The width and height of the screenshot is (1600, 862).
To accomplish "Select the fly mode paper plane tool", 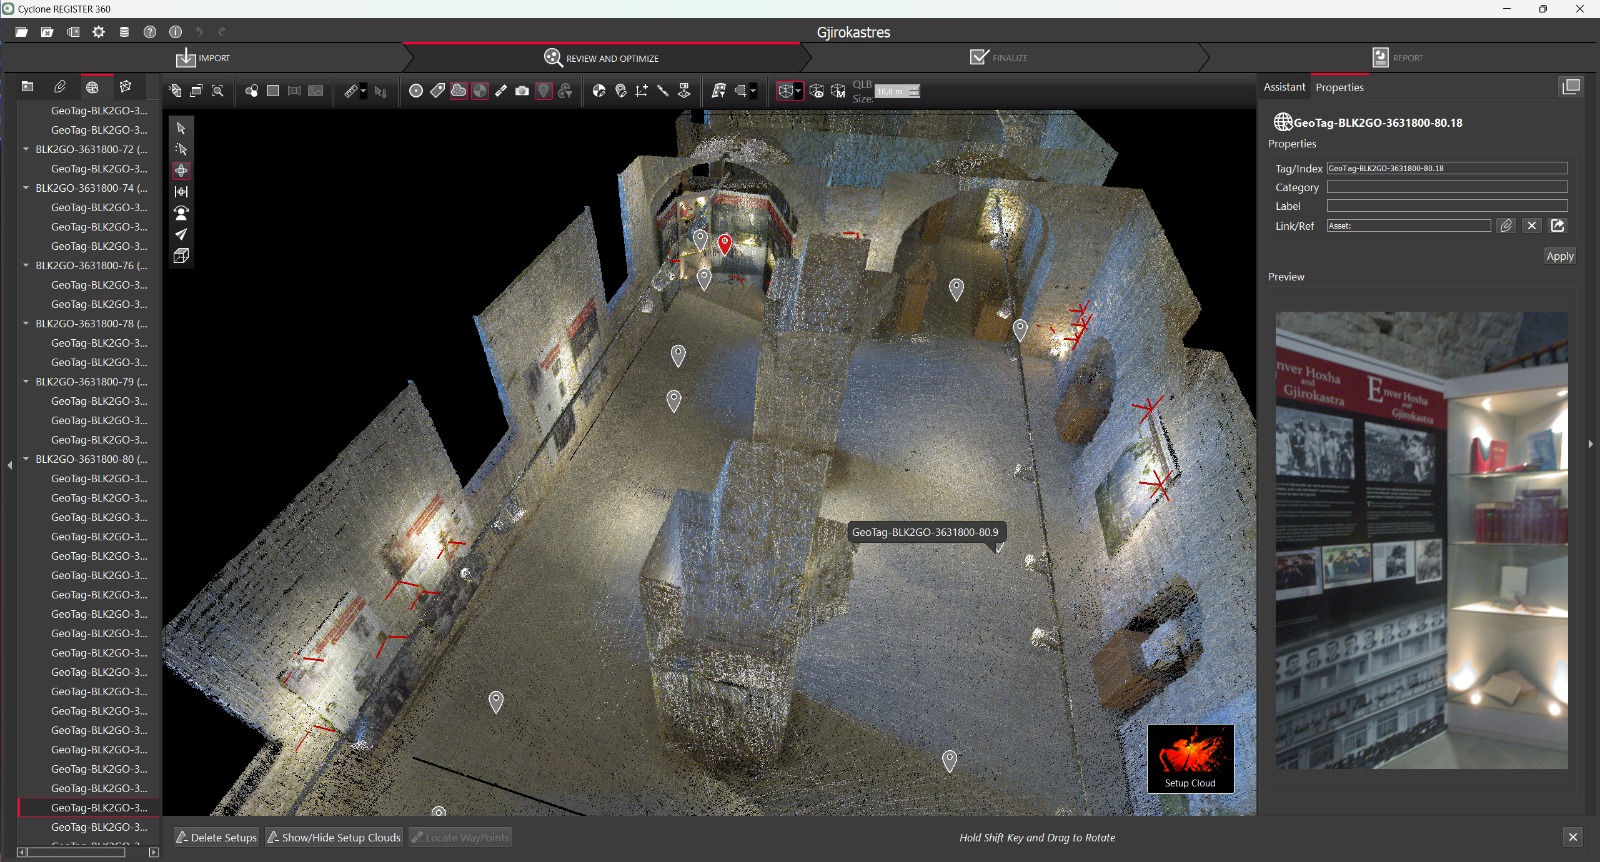I will click(181, 234).
